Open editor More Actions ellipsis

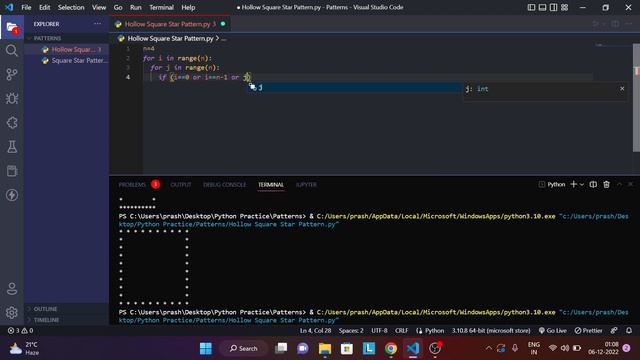(629, 24)
